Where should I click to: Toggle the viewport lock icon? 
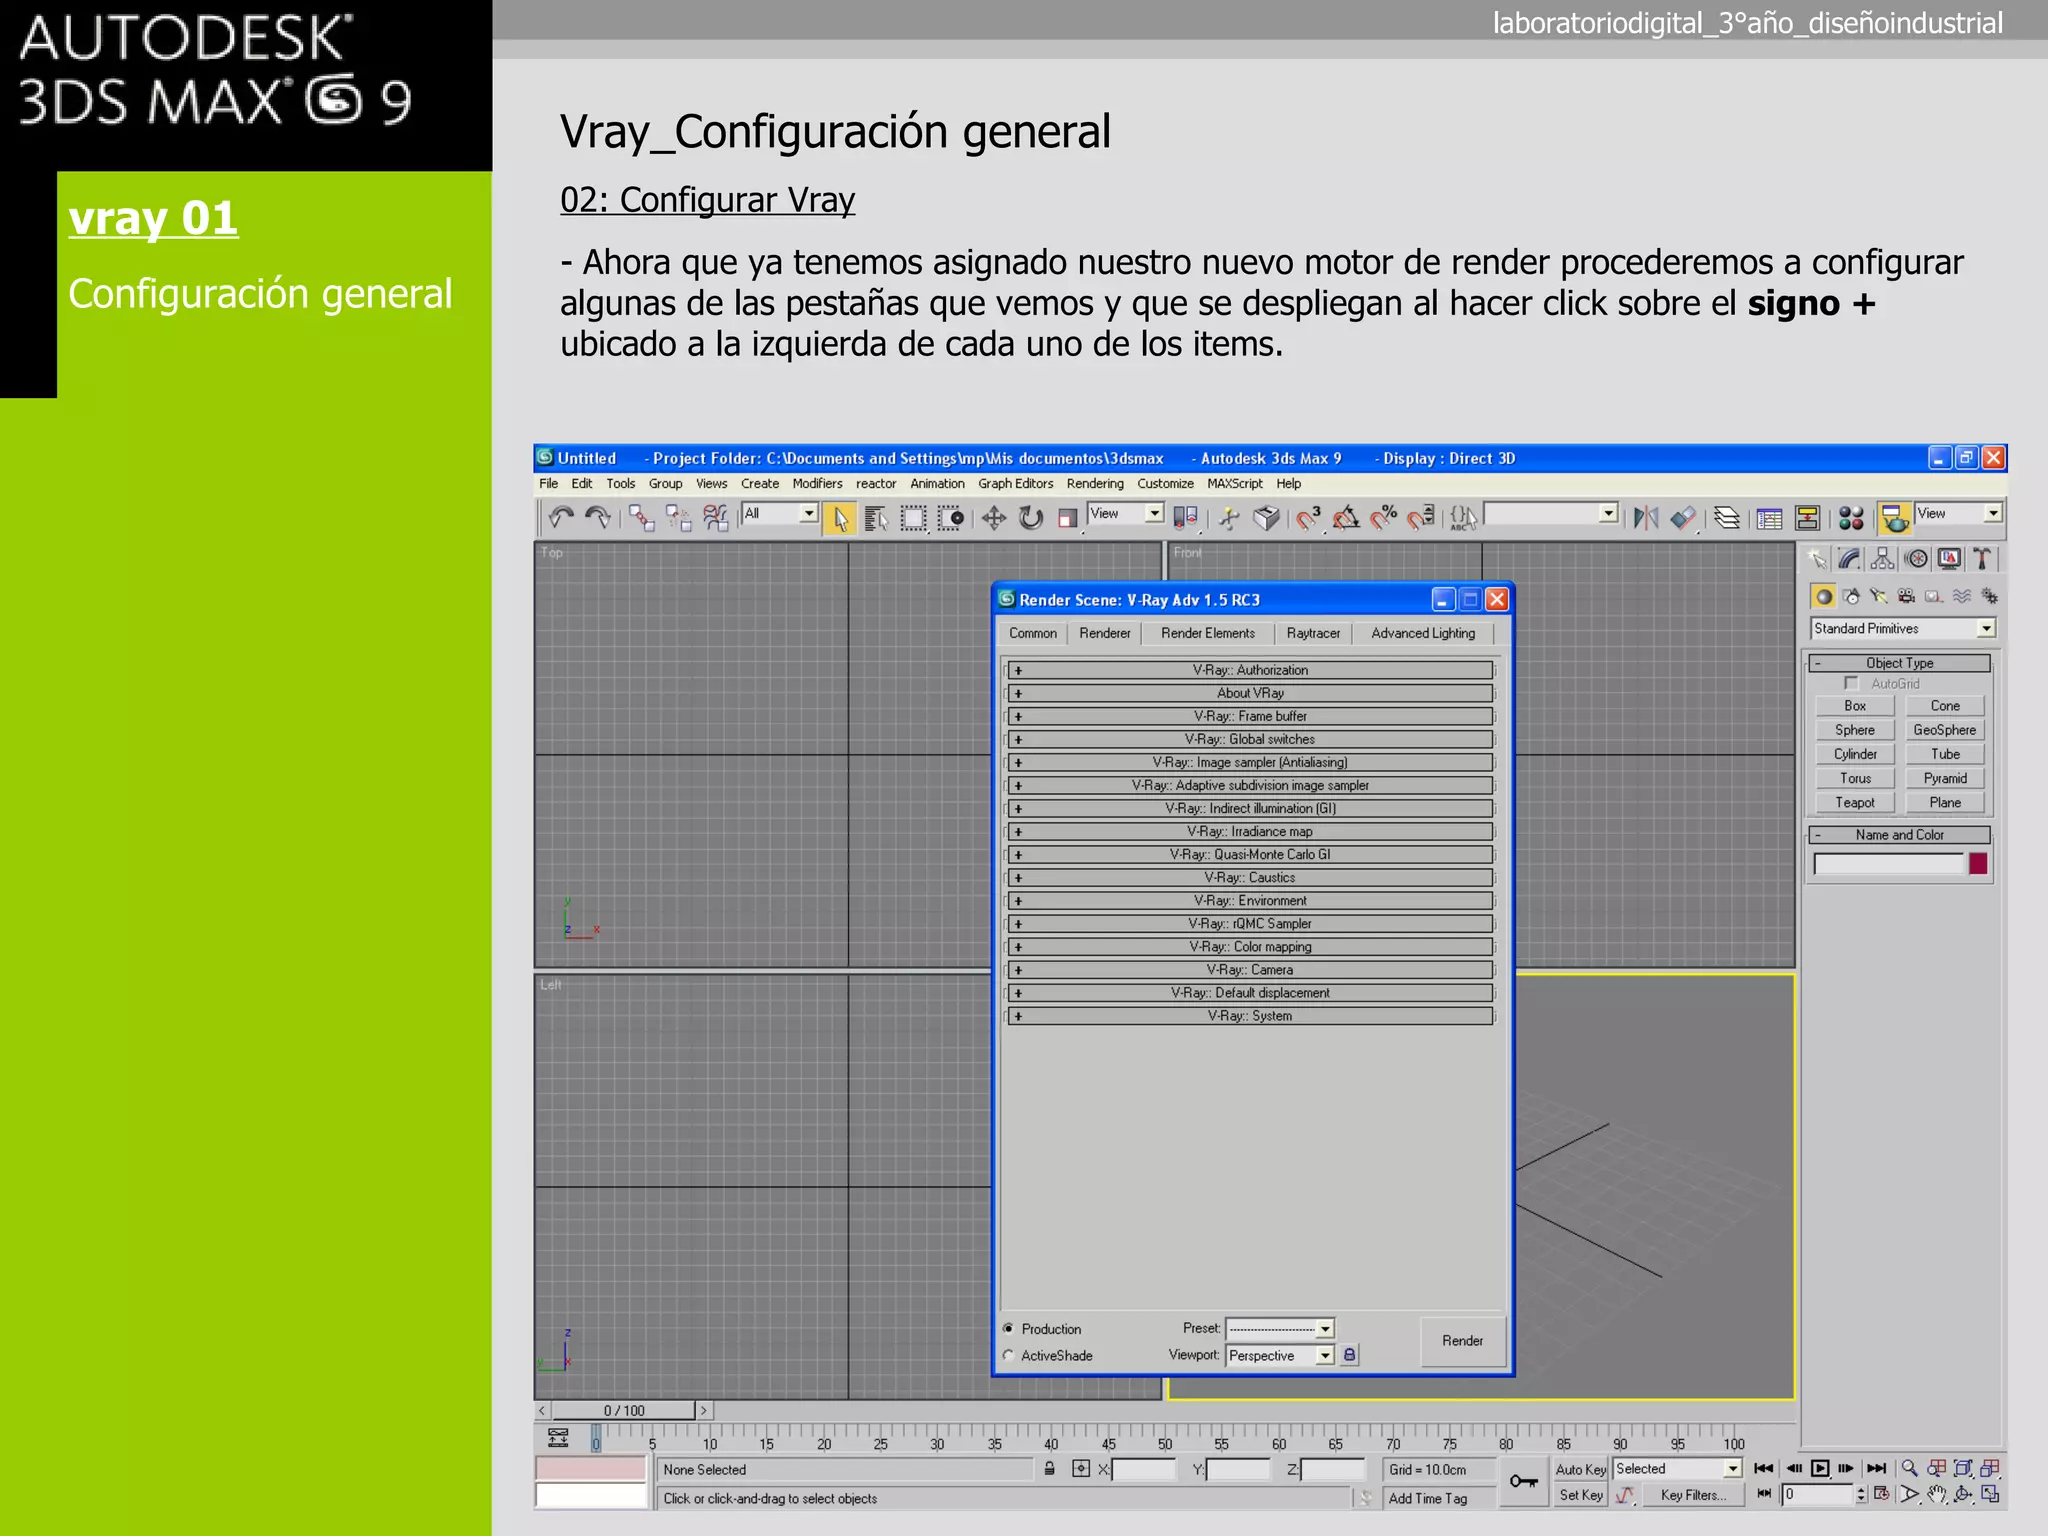pyautogui.click(x=1349, y=1355)
